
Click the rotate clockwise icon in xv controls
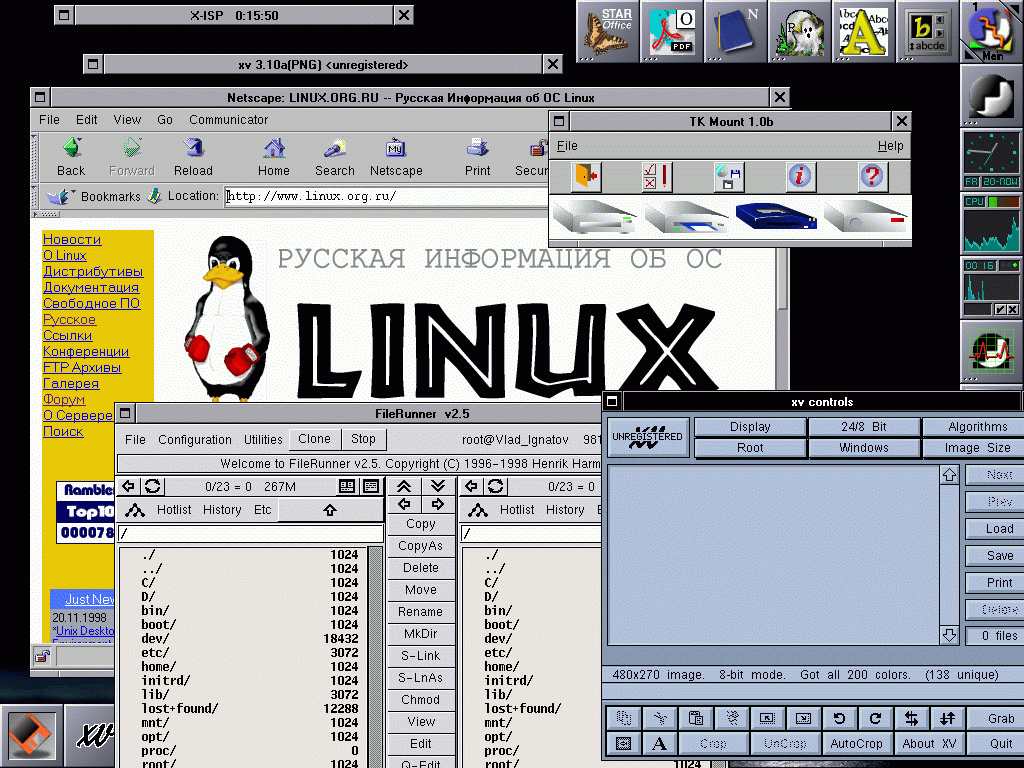pos(875,718)
